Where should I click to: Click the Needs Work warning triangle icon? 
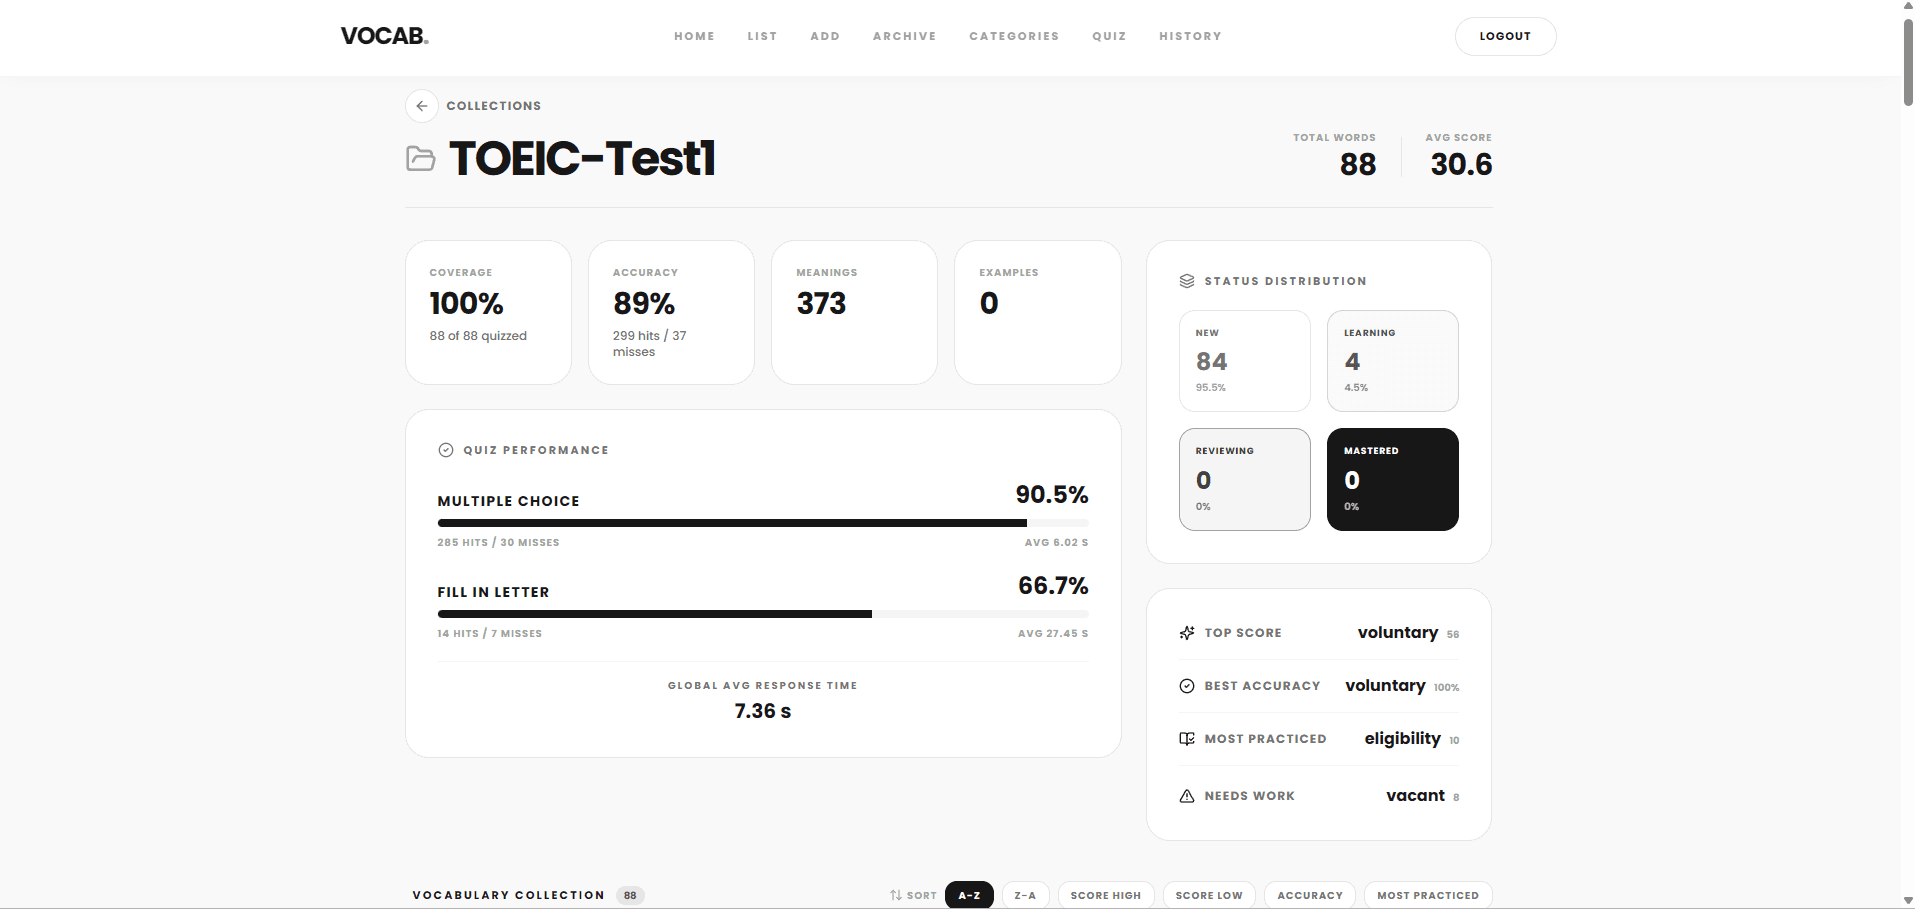[1187, 796]
